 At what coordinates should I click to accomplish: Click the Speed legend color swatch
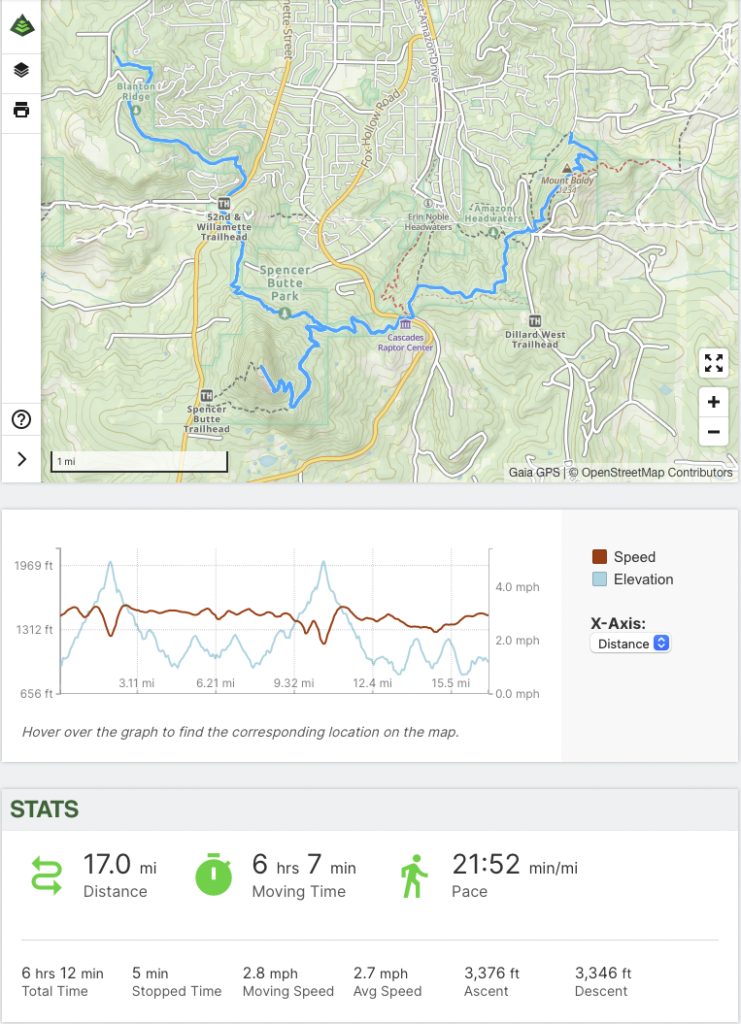599,557
